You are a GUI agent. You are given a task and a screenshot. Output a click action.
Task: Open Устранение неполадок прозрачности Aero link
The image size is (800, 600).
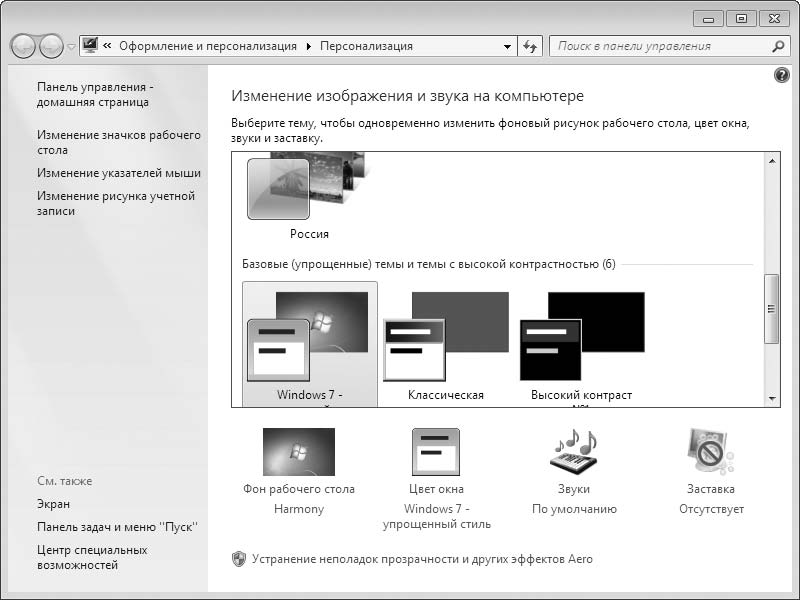pyautogui.click(x=422, y=559)
